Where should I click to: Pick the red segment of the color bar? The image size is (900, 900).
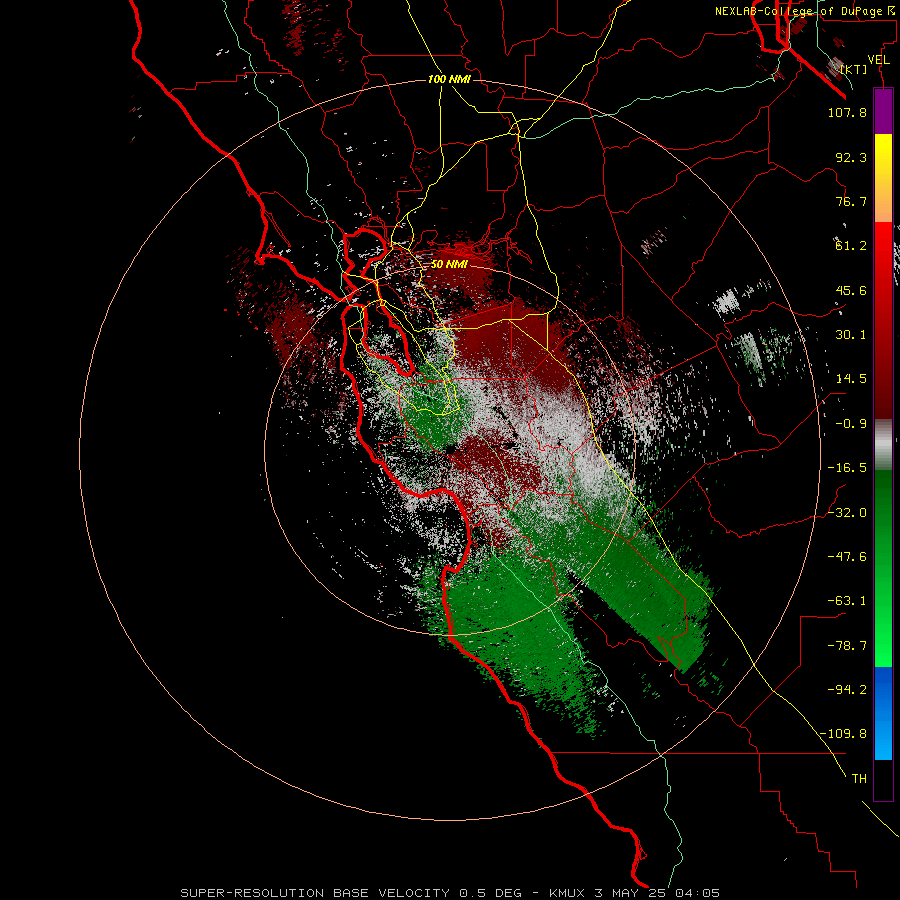(883, 320)
